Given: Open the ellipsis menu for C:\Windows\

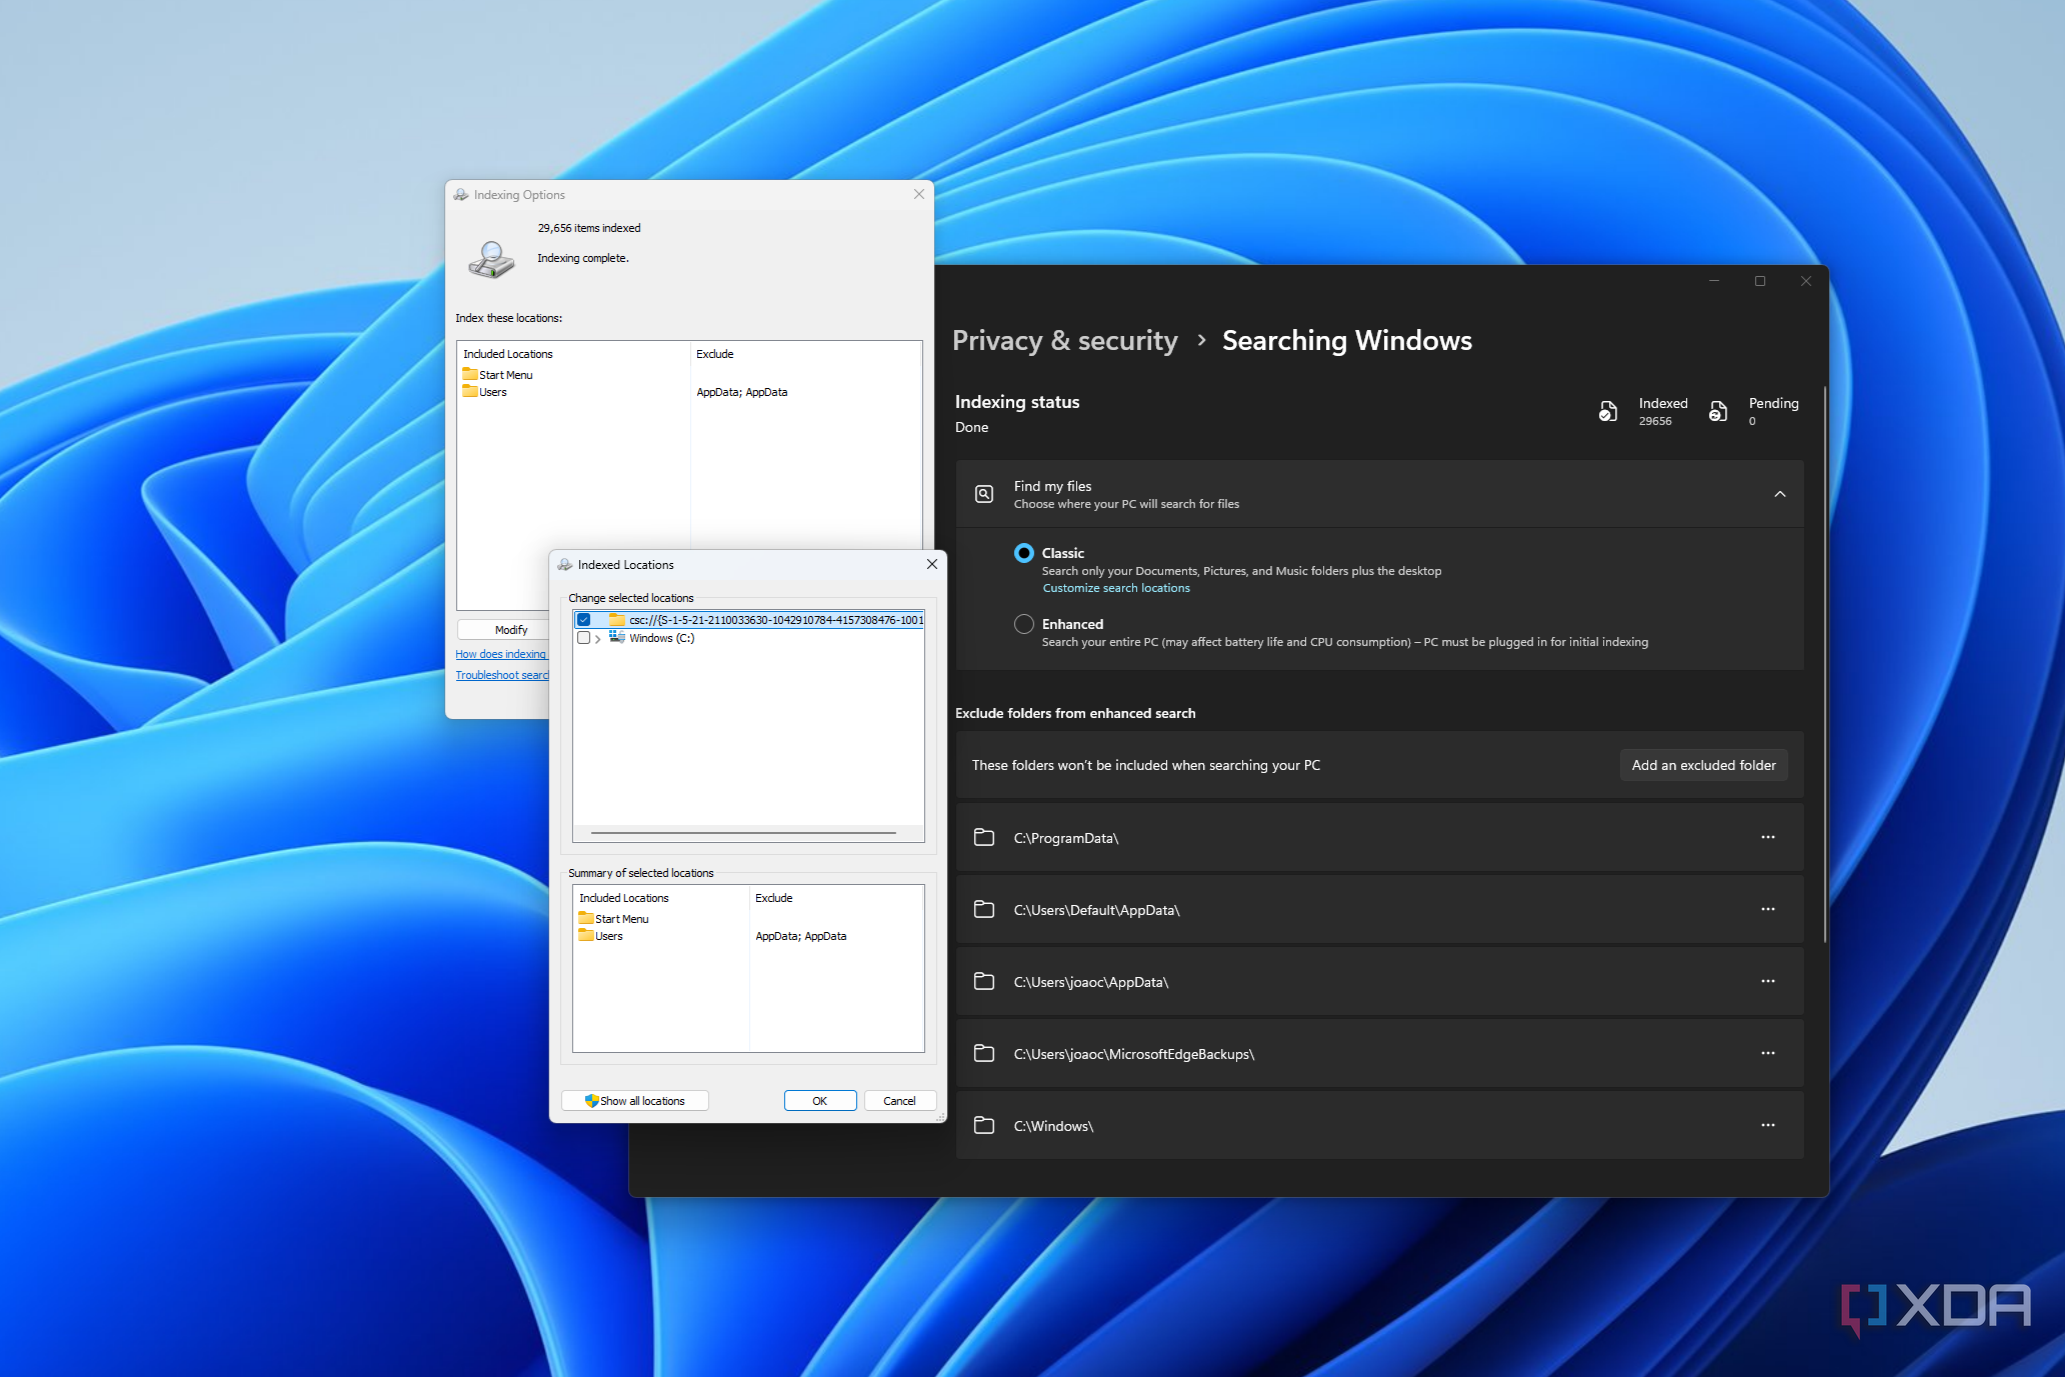Looking at the screenshot, I should point(1768,1125).
